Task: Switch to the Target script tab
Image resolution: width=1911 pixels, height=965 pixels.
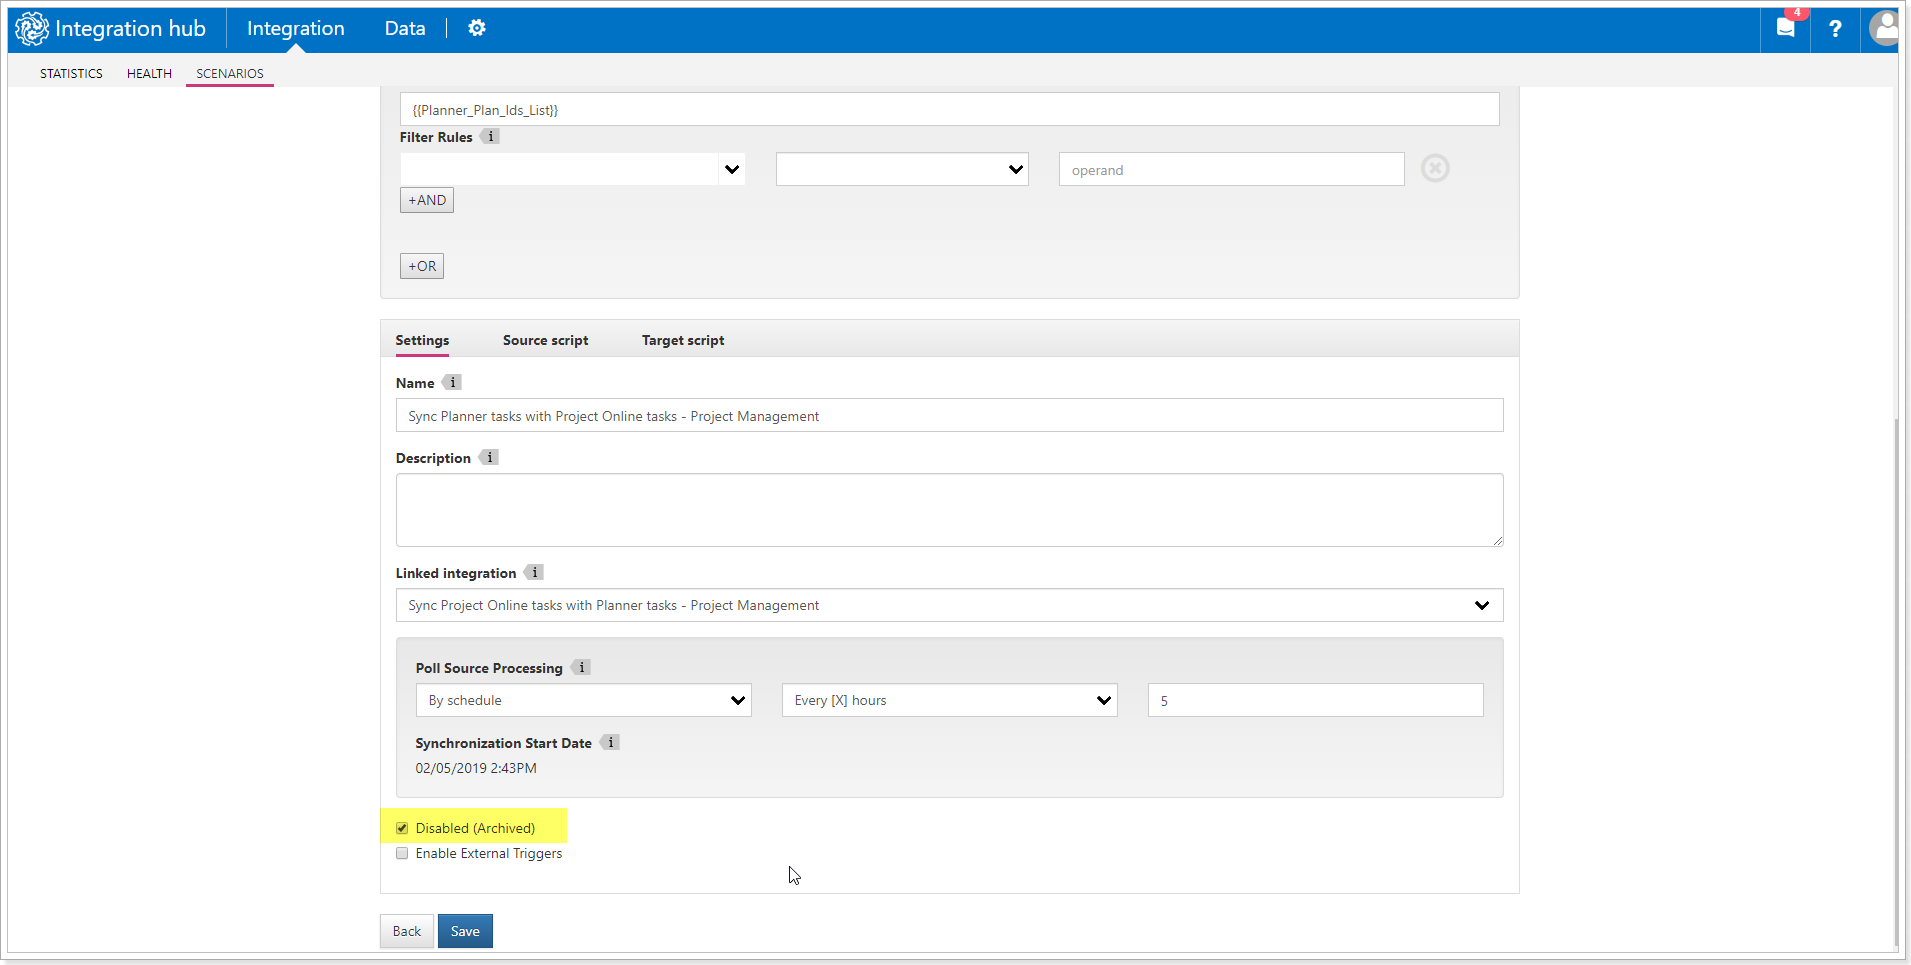Action: 683,340
